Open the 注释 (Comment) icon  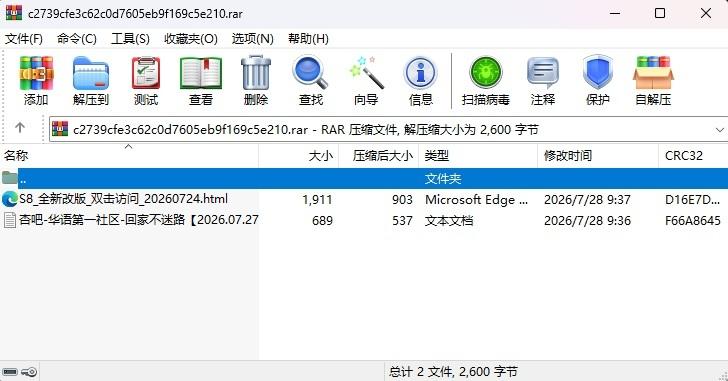click(542, 73)
